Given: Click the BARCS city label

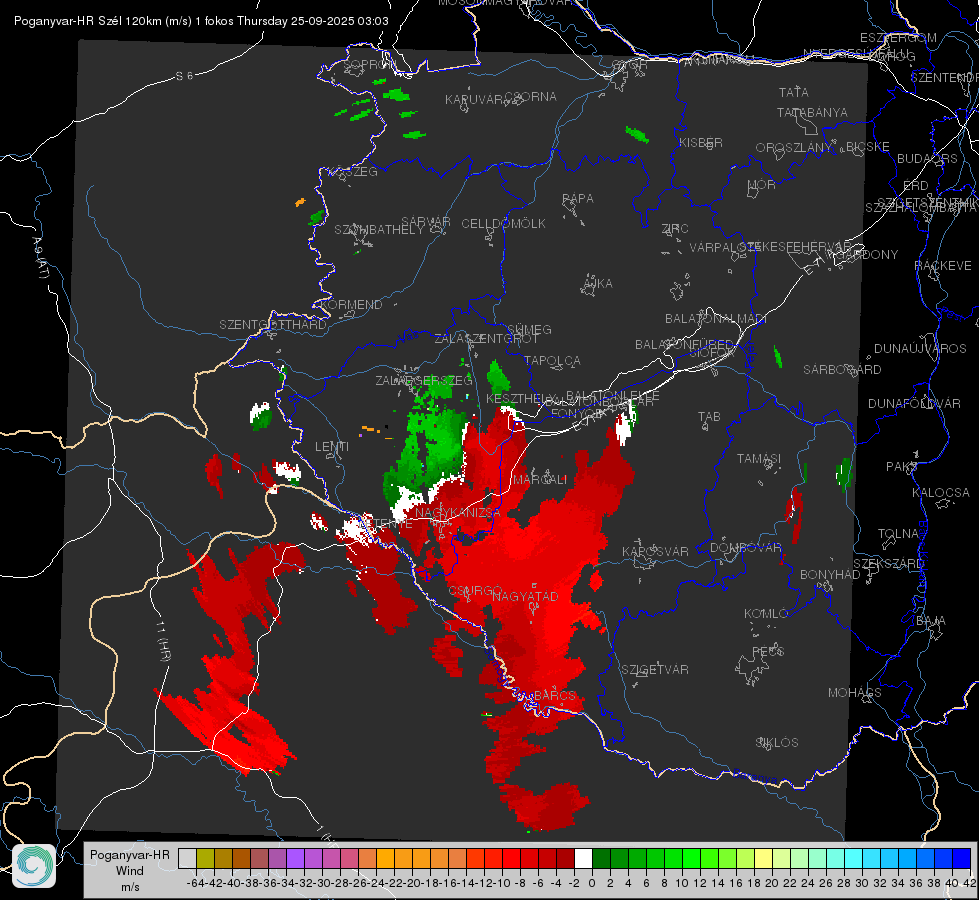Looking at the screenshot, I should (554, 694).
